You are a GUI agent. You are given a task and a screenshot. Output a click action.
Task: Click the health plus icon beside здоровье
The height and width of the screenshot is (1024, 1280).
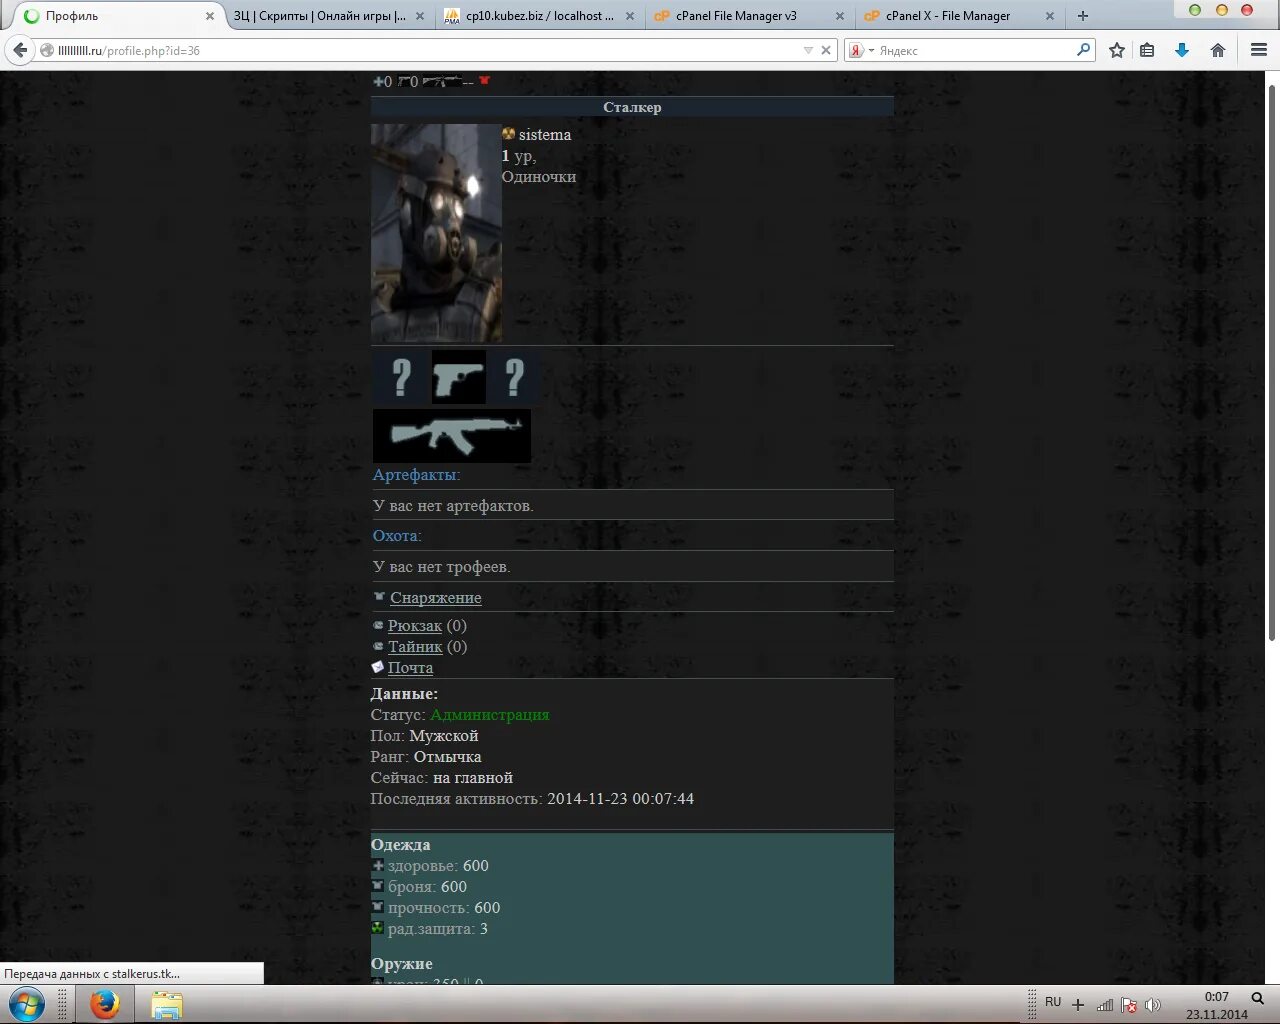378,865
